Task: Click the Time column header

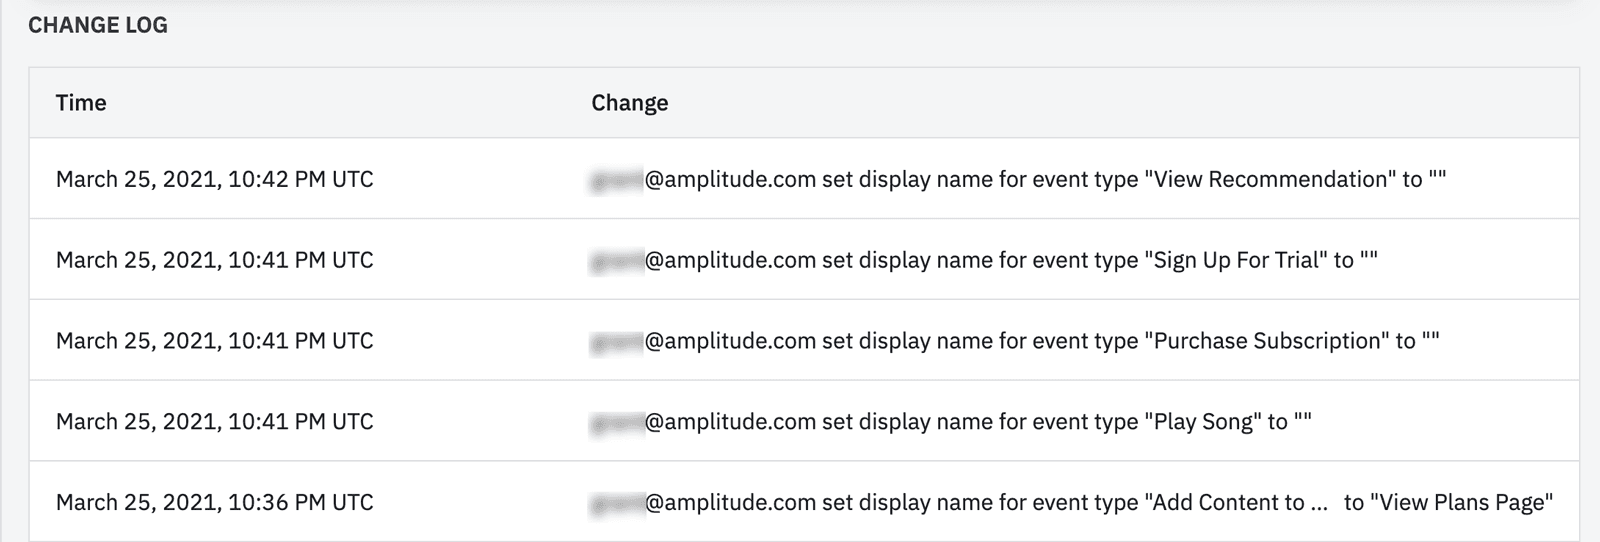Action: click(81, 103)
